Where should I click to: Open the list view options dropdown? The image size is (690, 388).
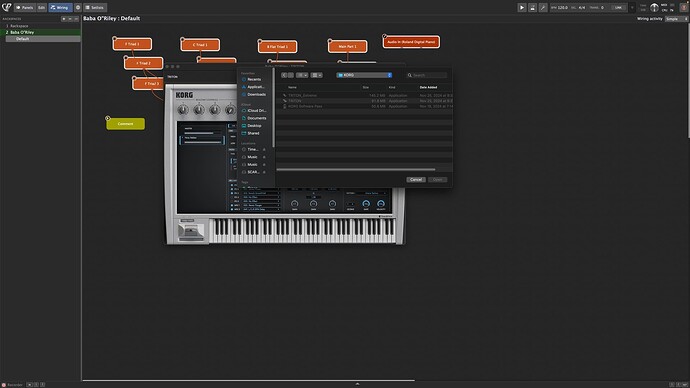click(302, 75)
